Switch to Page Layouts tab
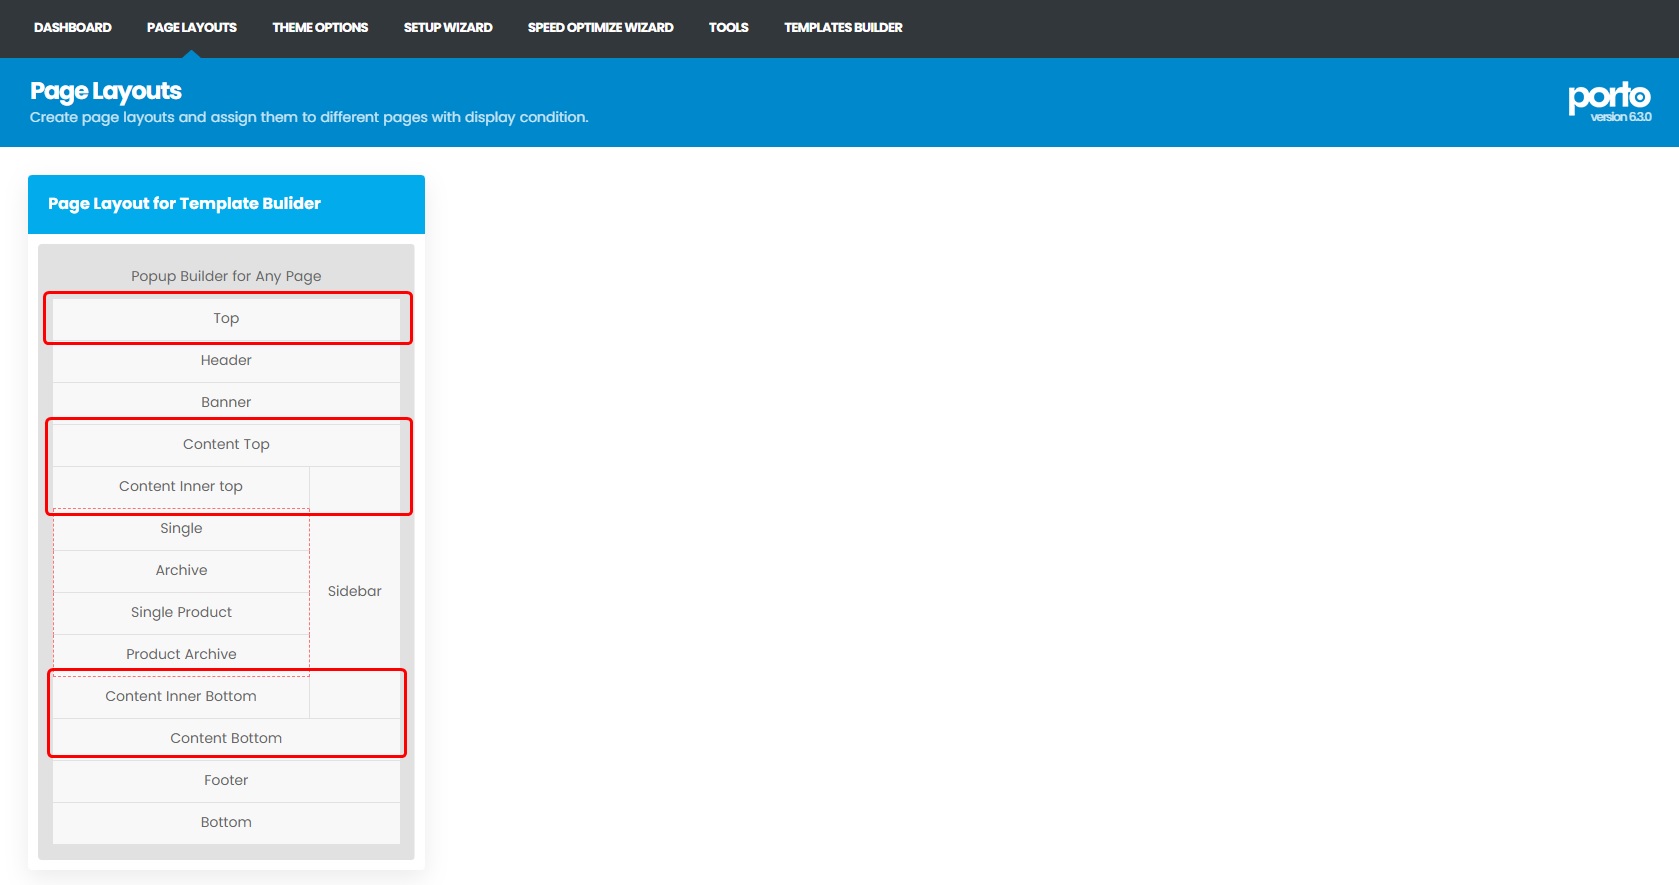The width and height of the screenshot is (1679, 885). [191, 28]
